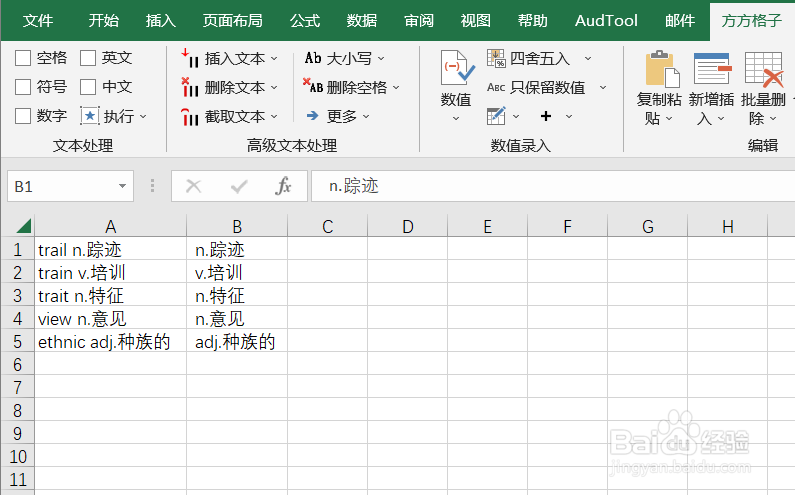Viewport: 795px width, 495px height.
Task: Click the plus sign icon in 数值录入
Action: tap(546, 116)
